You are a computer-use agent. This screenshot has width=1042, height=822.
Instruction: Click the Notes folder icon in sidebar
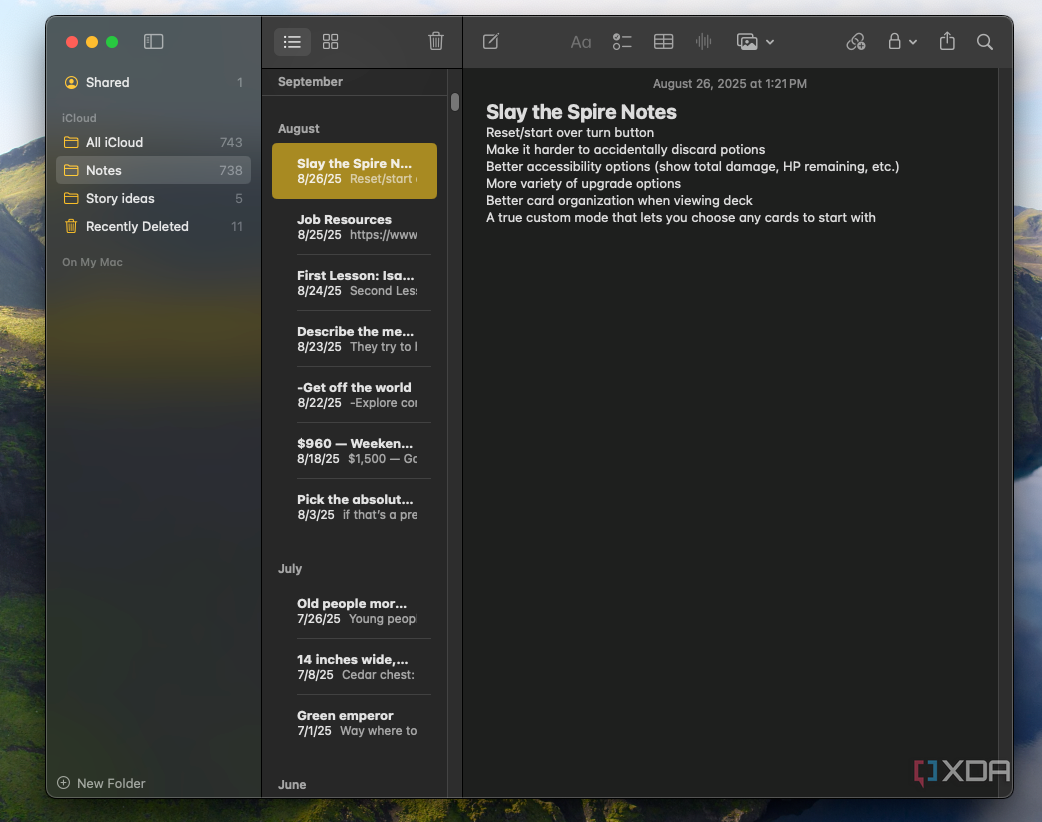[71, 170]
